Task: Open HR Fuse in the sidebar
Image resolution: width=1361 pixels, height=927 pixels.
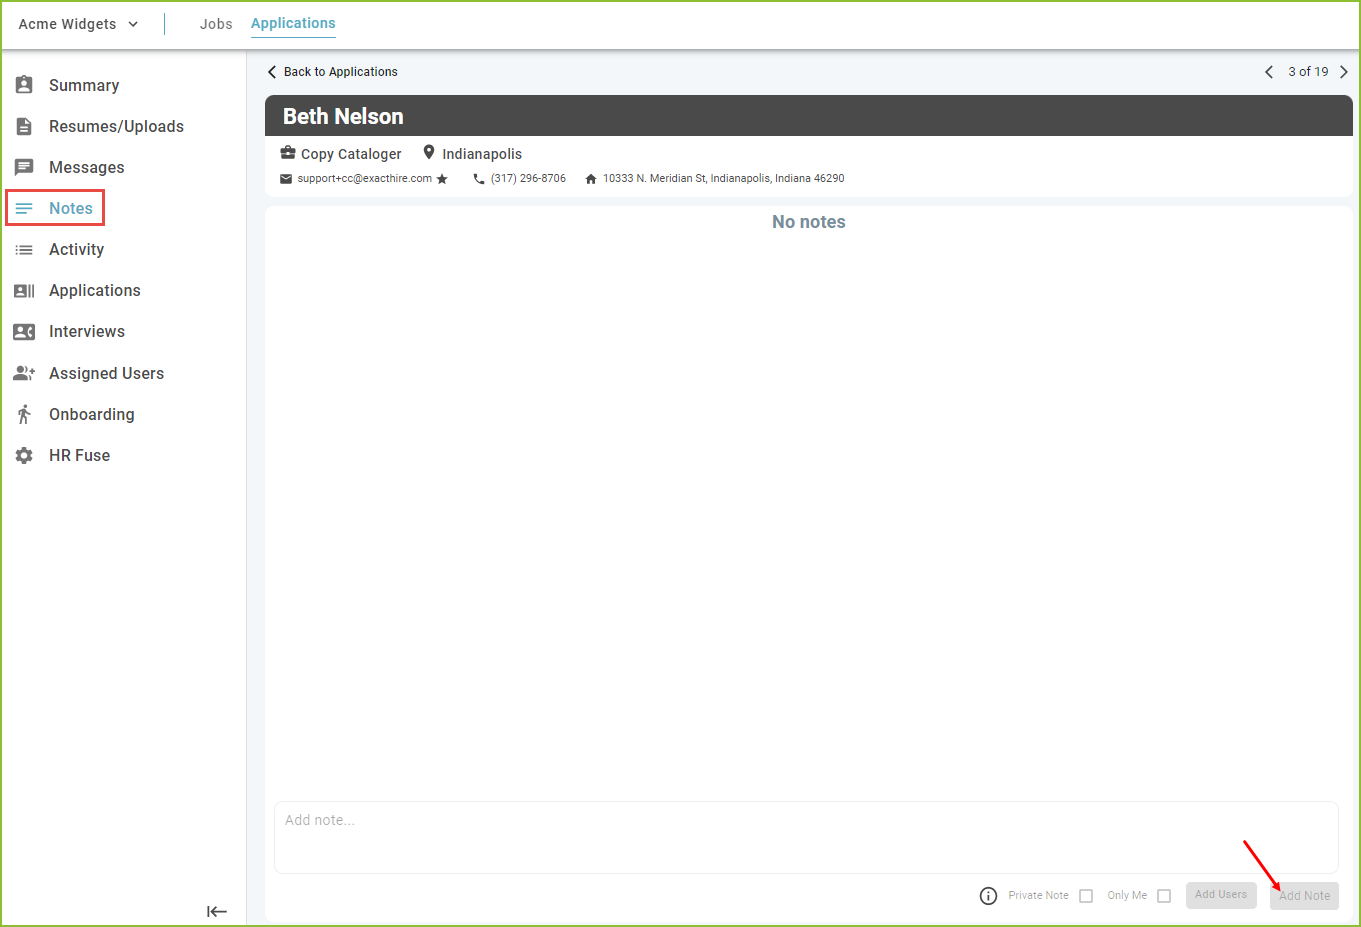Action: tap(79, 456)
